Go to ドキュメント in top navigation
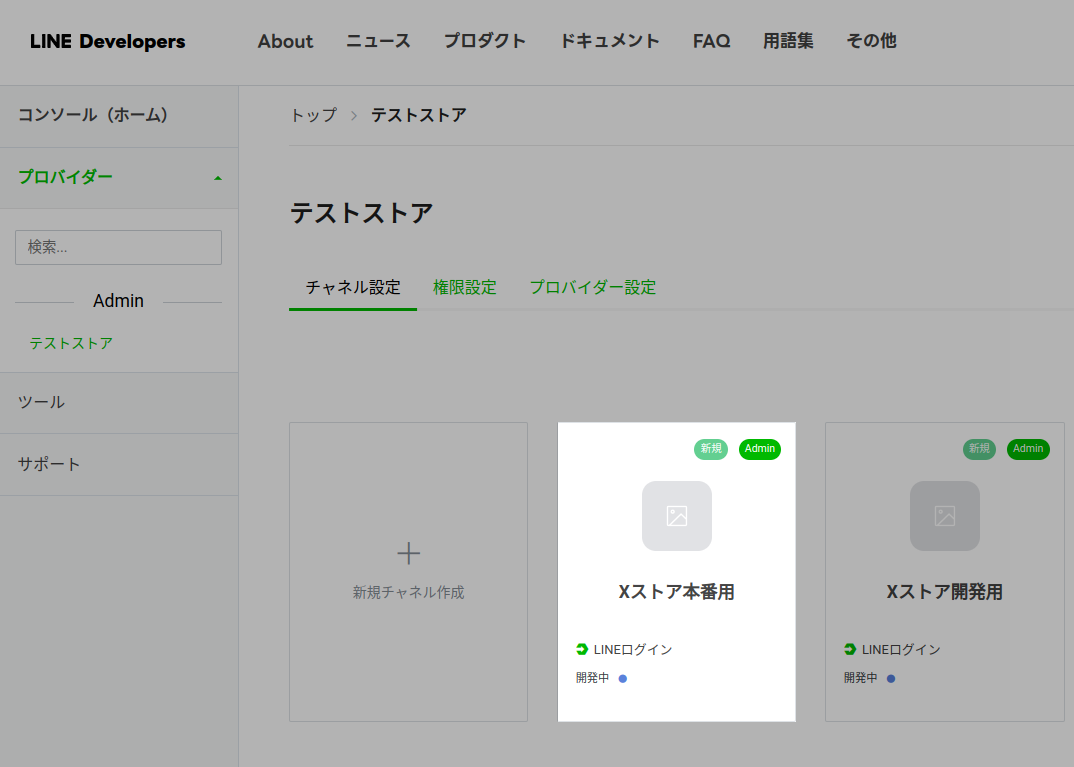 pyautogui.click(x=610, y=41)
